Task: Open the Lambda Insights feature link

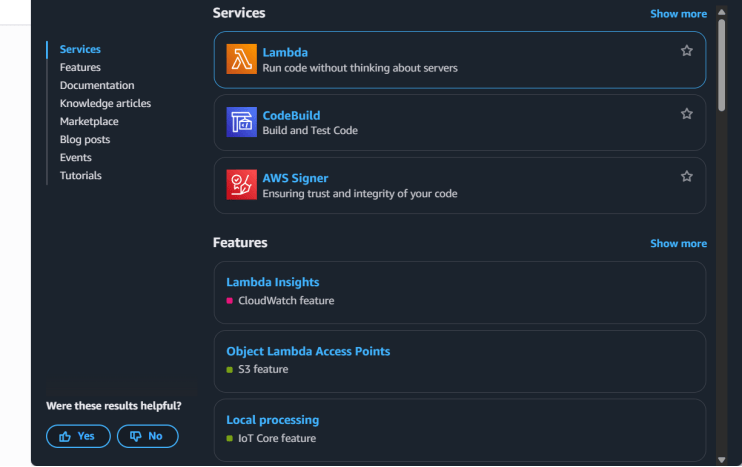Action: coord(272,282)
